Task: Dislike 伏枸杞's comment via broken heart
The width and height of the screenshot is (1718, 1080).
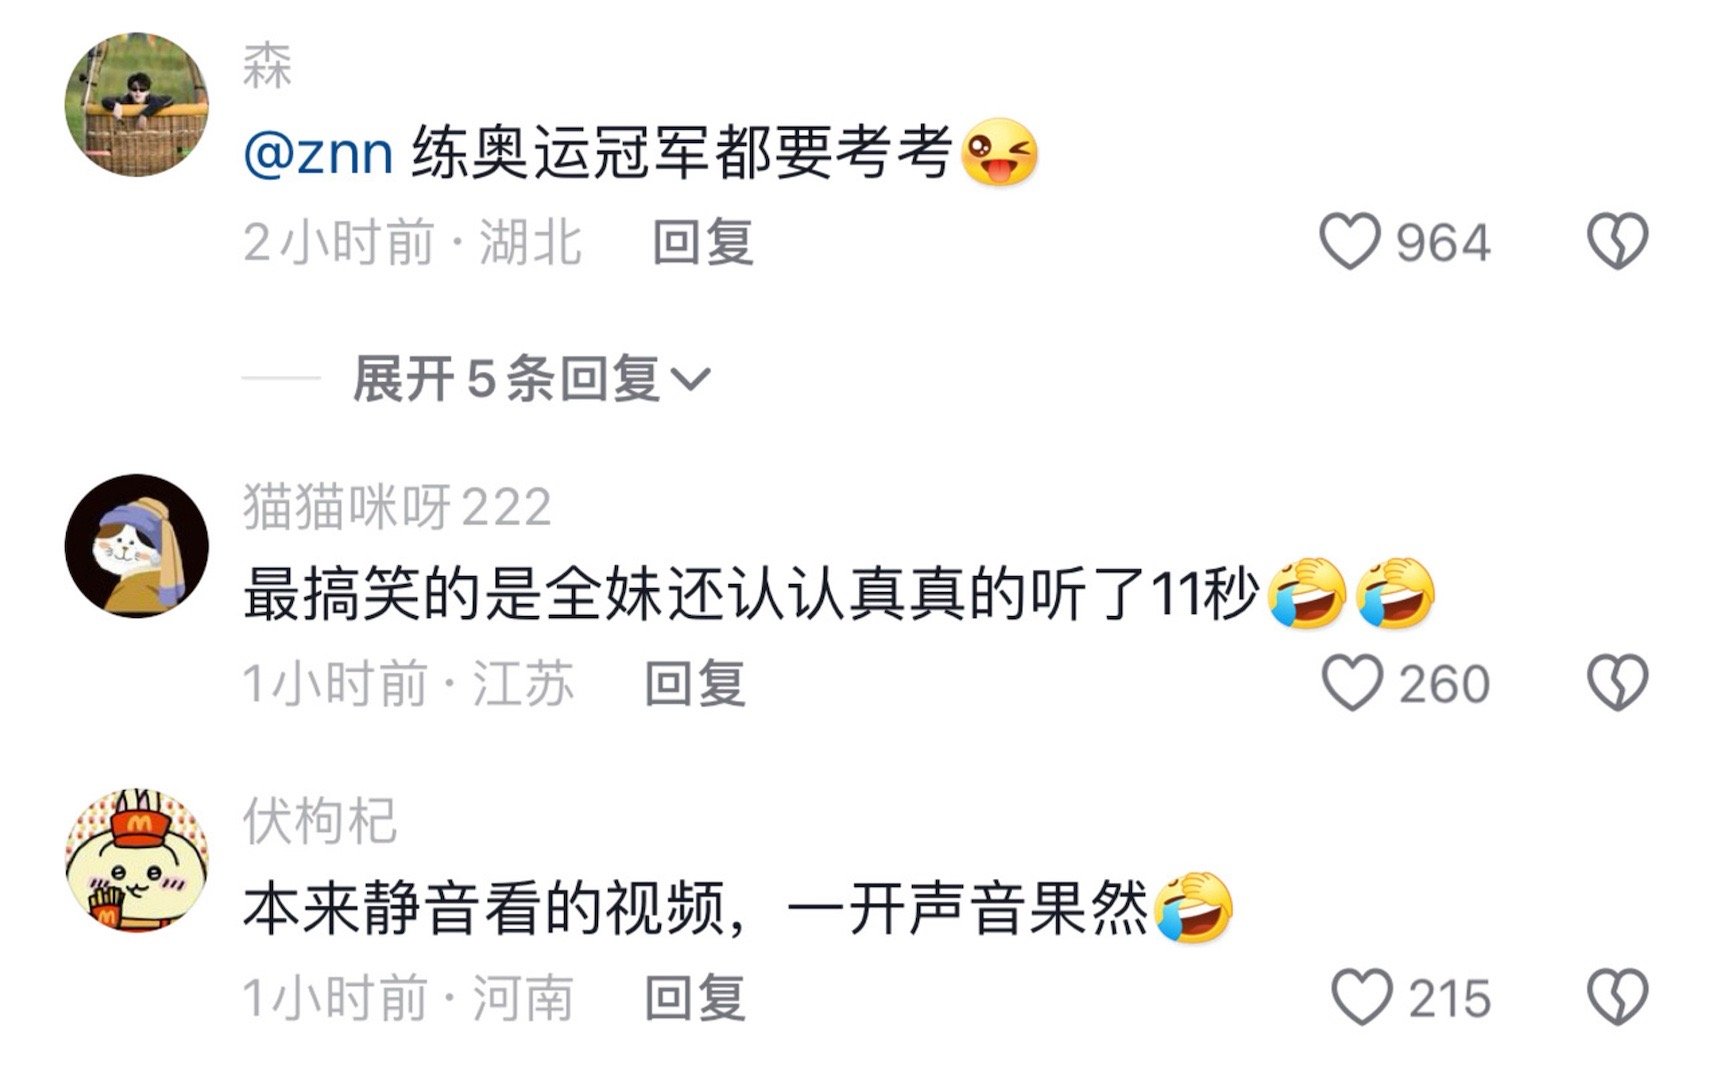Action: [x=1617, y=997]
